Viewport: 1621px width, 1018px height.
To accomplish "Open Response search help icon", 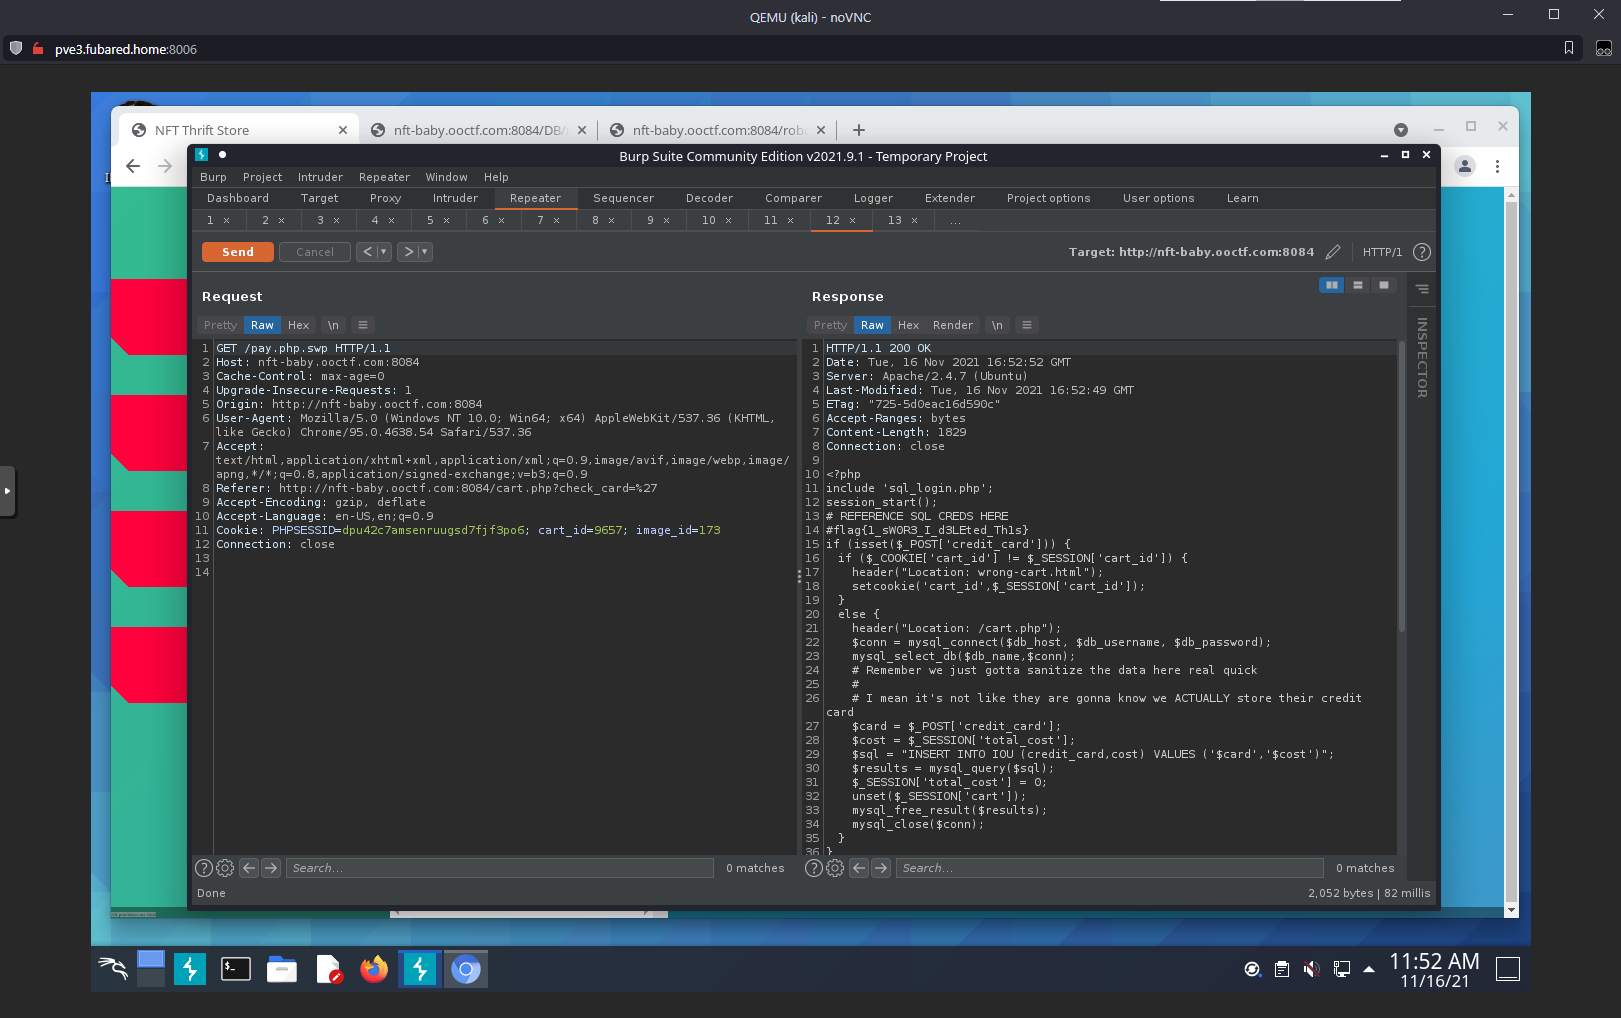I will click(x=814, y=868).
